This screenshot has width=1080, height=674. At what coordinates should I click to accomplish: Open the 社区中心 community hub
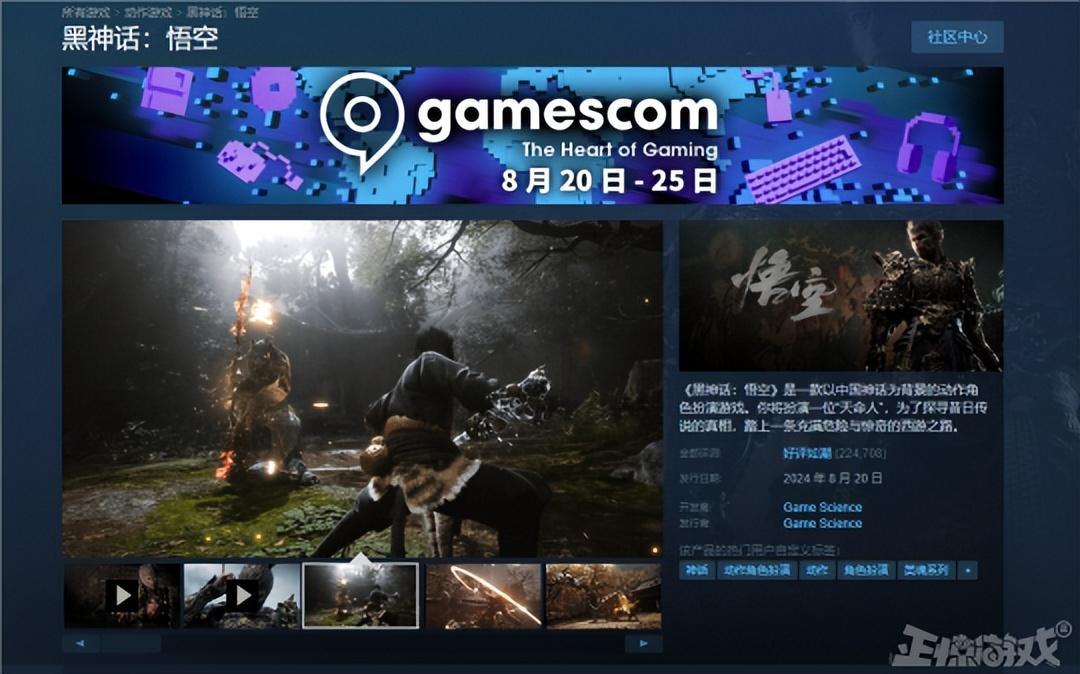[957, 37]
